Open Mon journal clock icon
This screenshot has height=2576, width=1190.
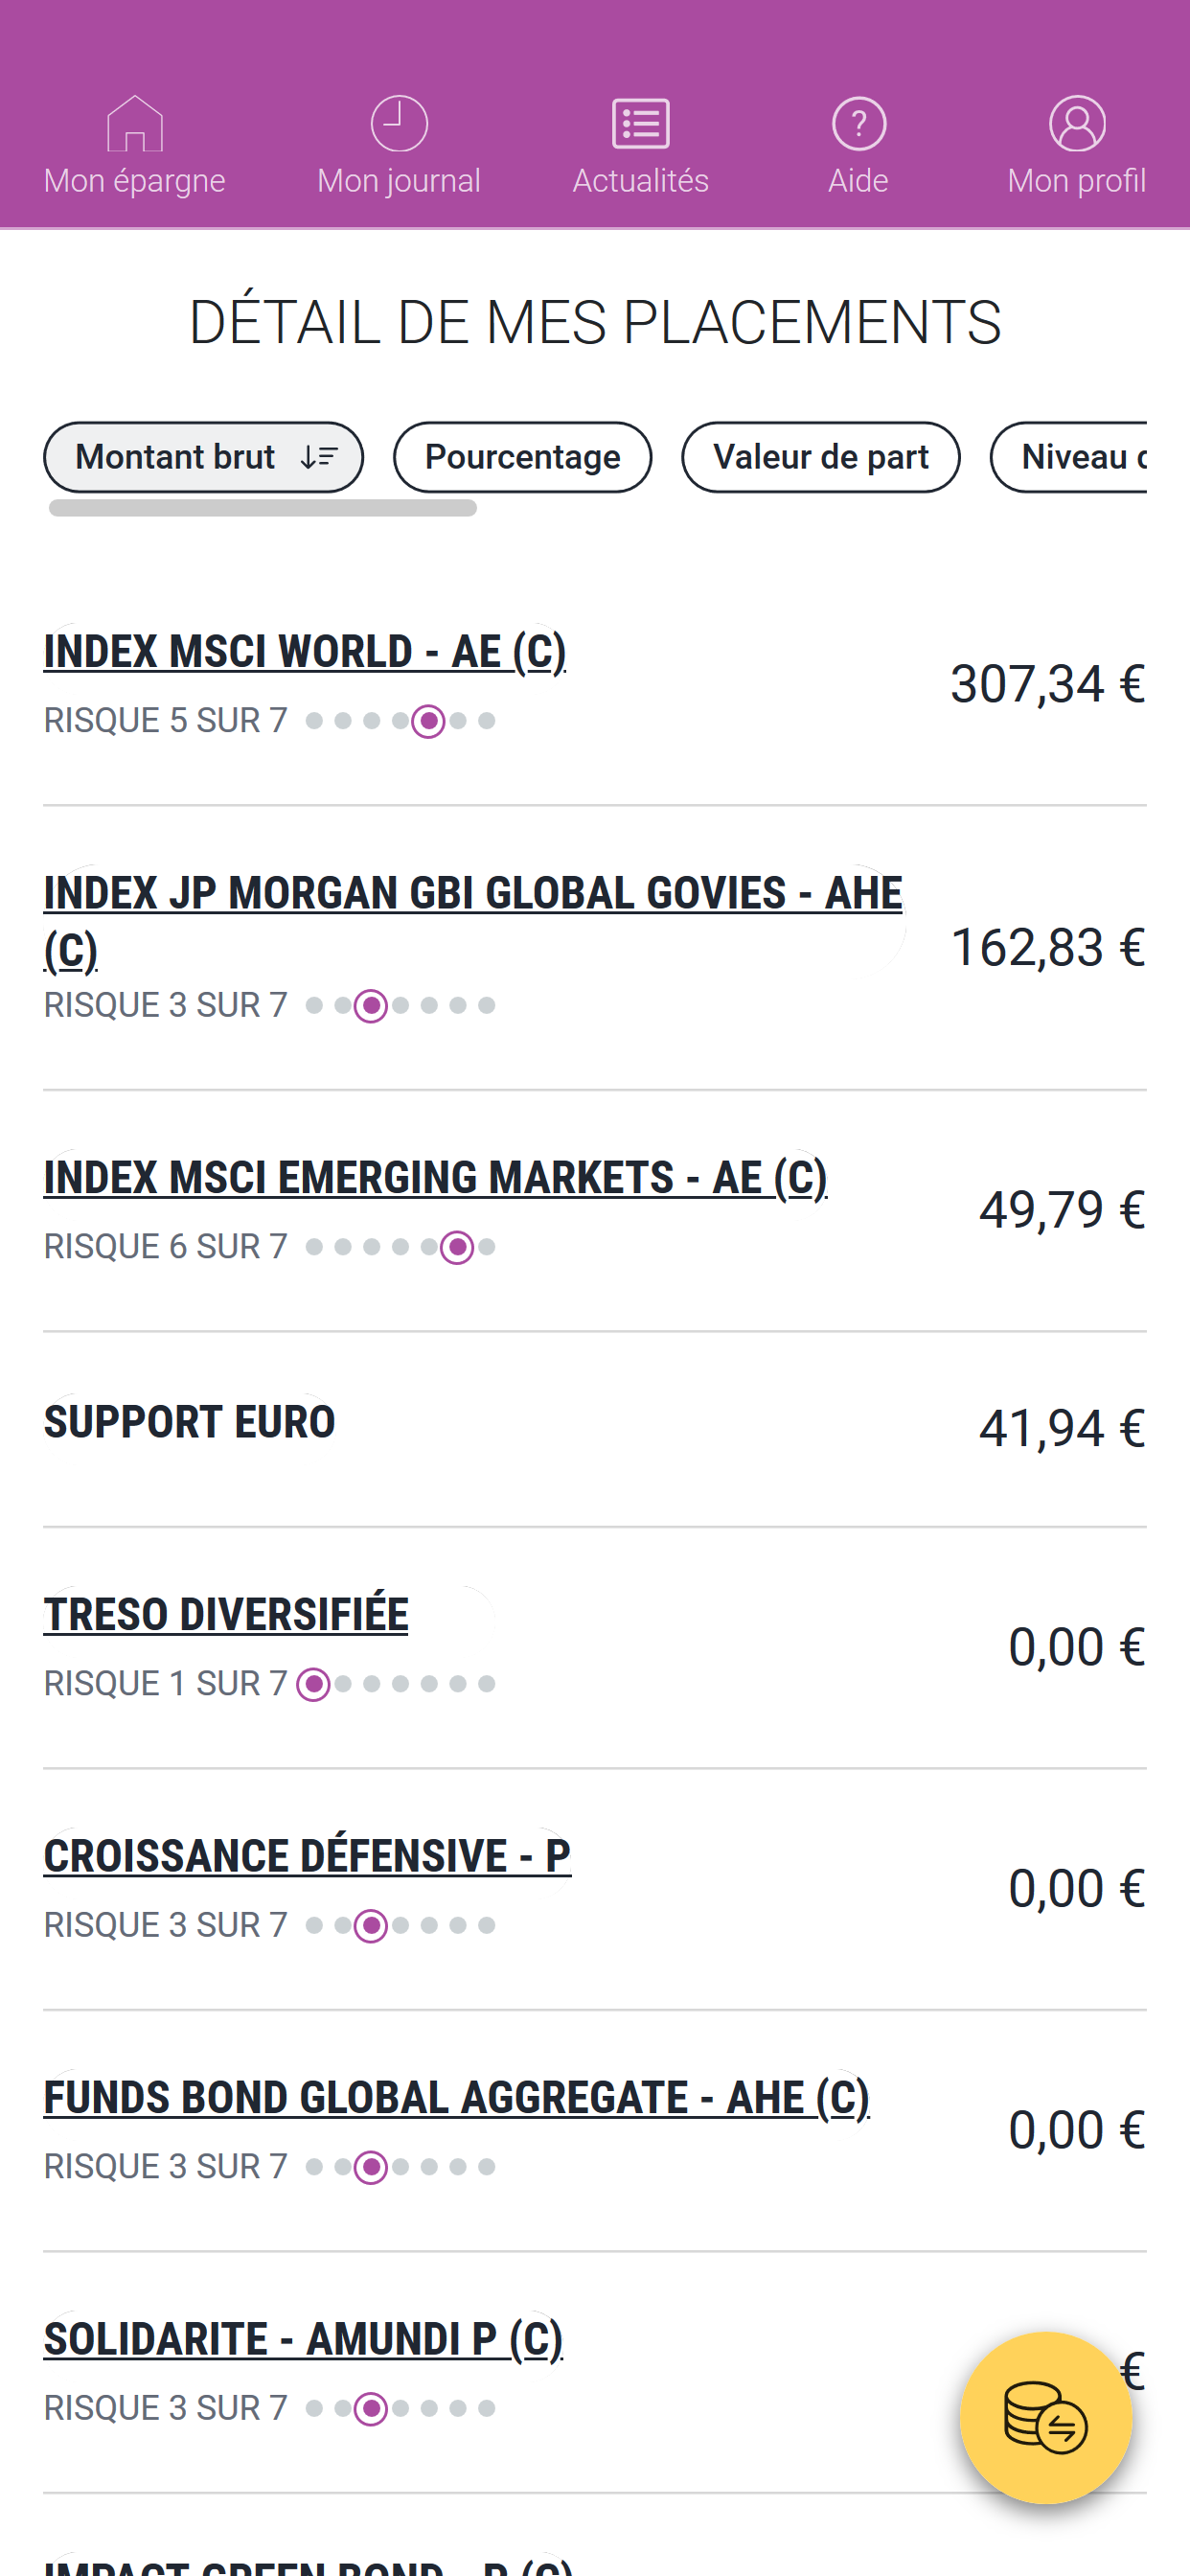(399, 123)
